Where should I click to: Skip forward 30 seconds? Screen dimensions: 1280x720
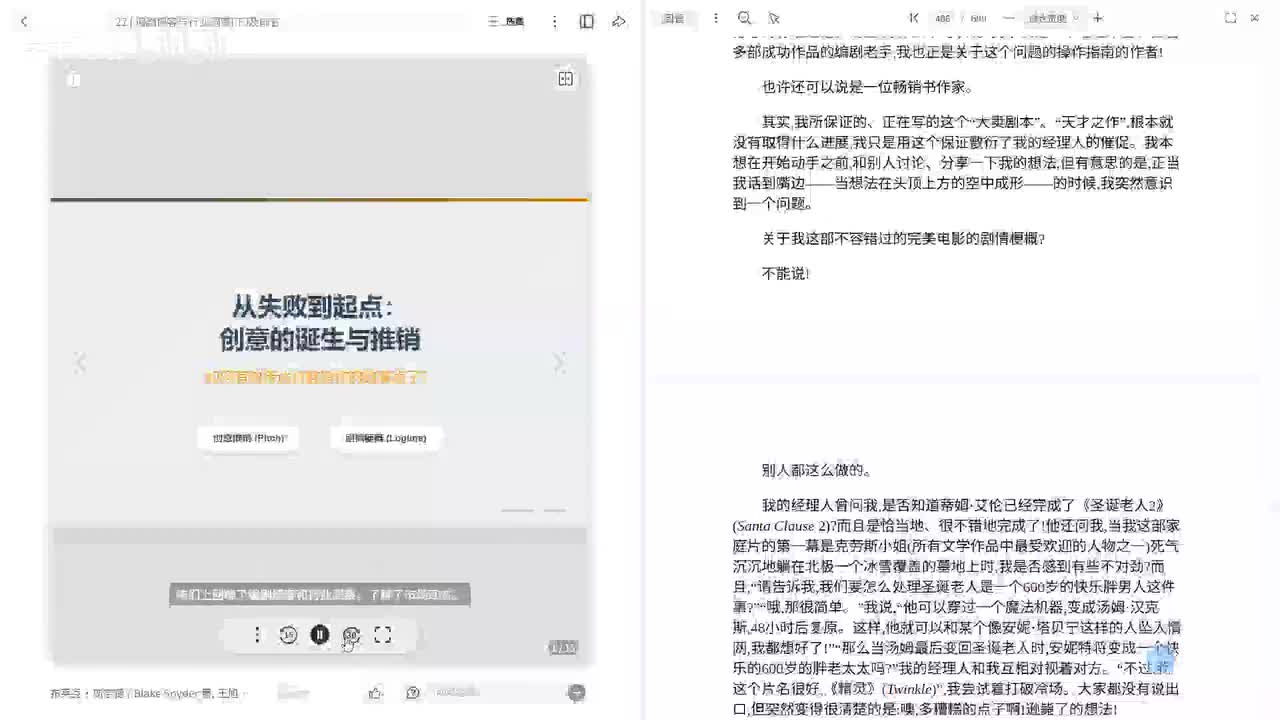pos(351,635)
